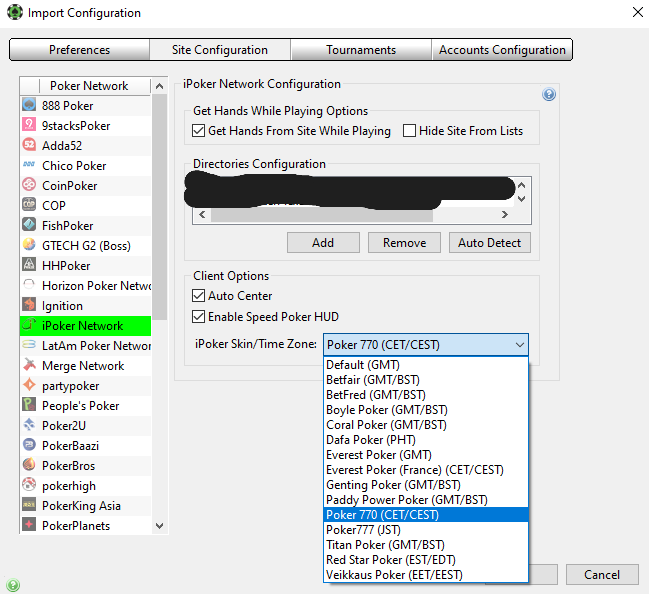Click the People's Poker icon
Screen dimensions: 649x594
pyautogui.click(x=29, y=405)
